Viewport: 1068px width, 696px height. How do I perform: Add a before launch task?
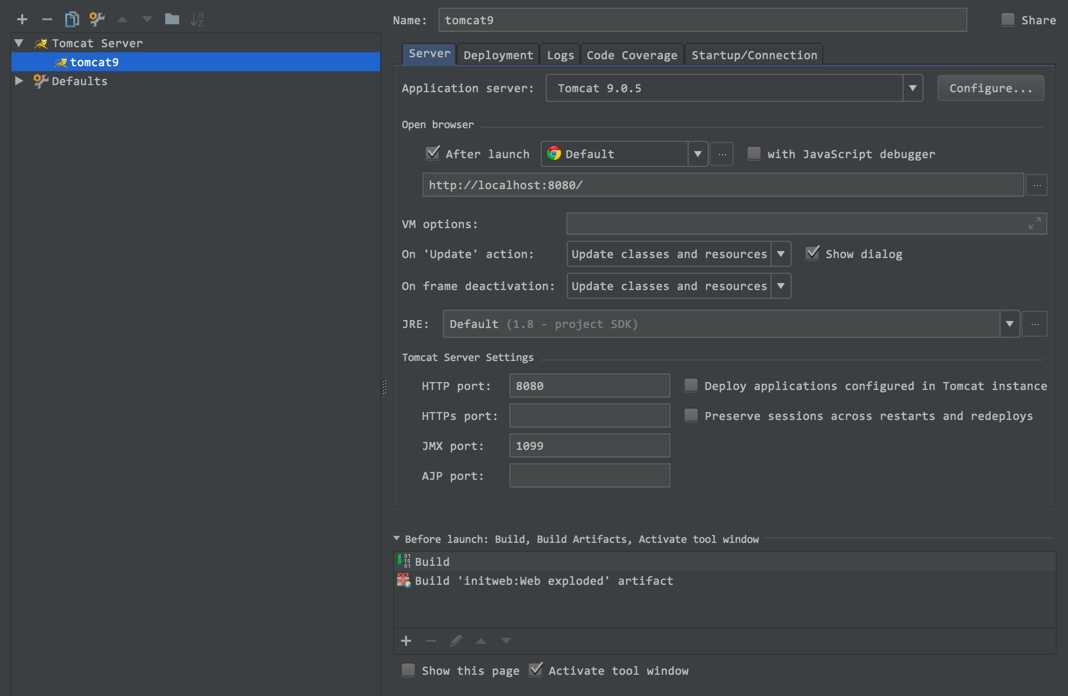click(x=406, y=641)
